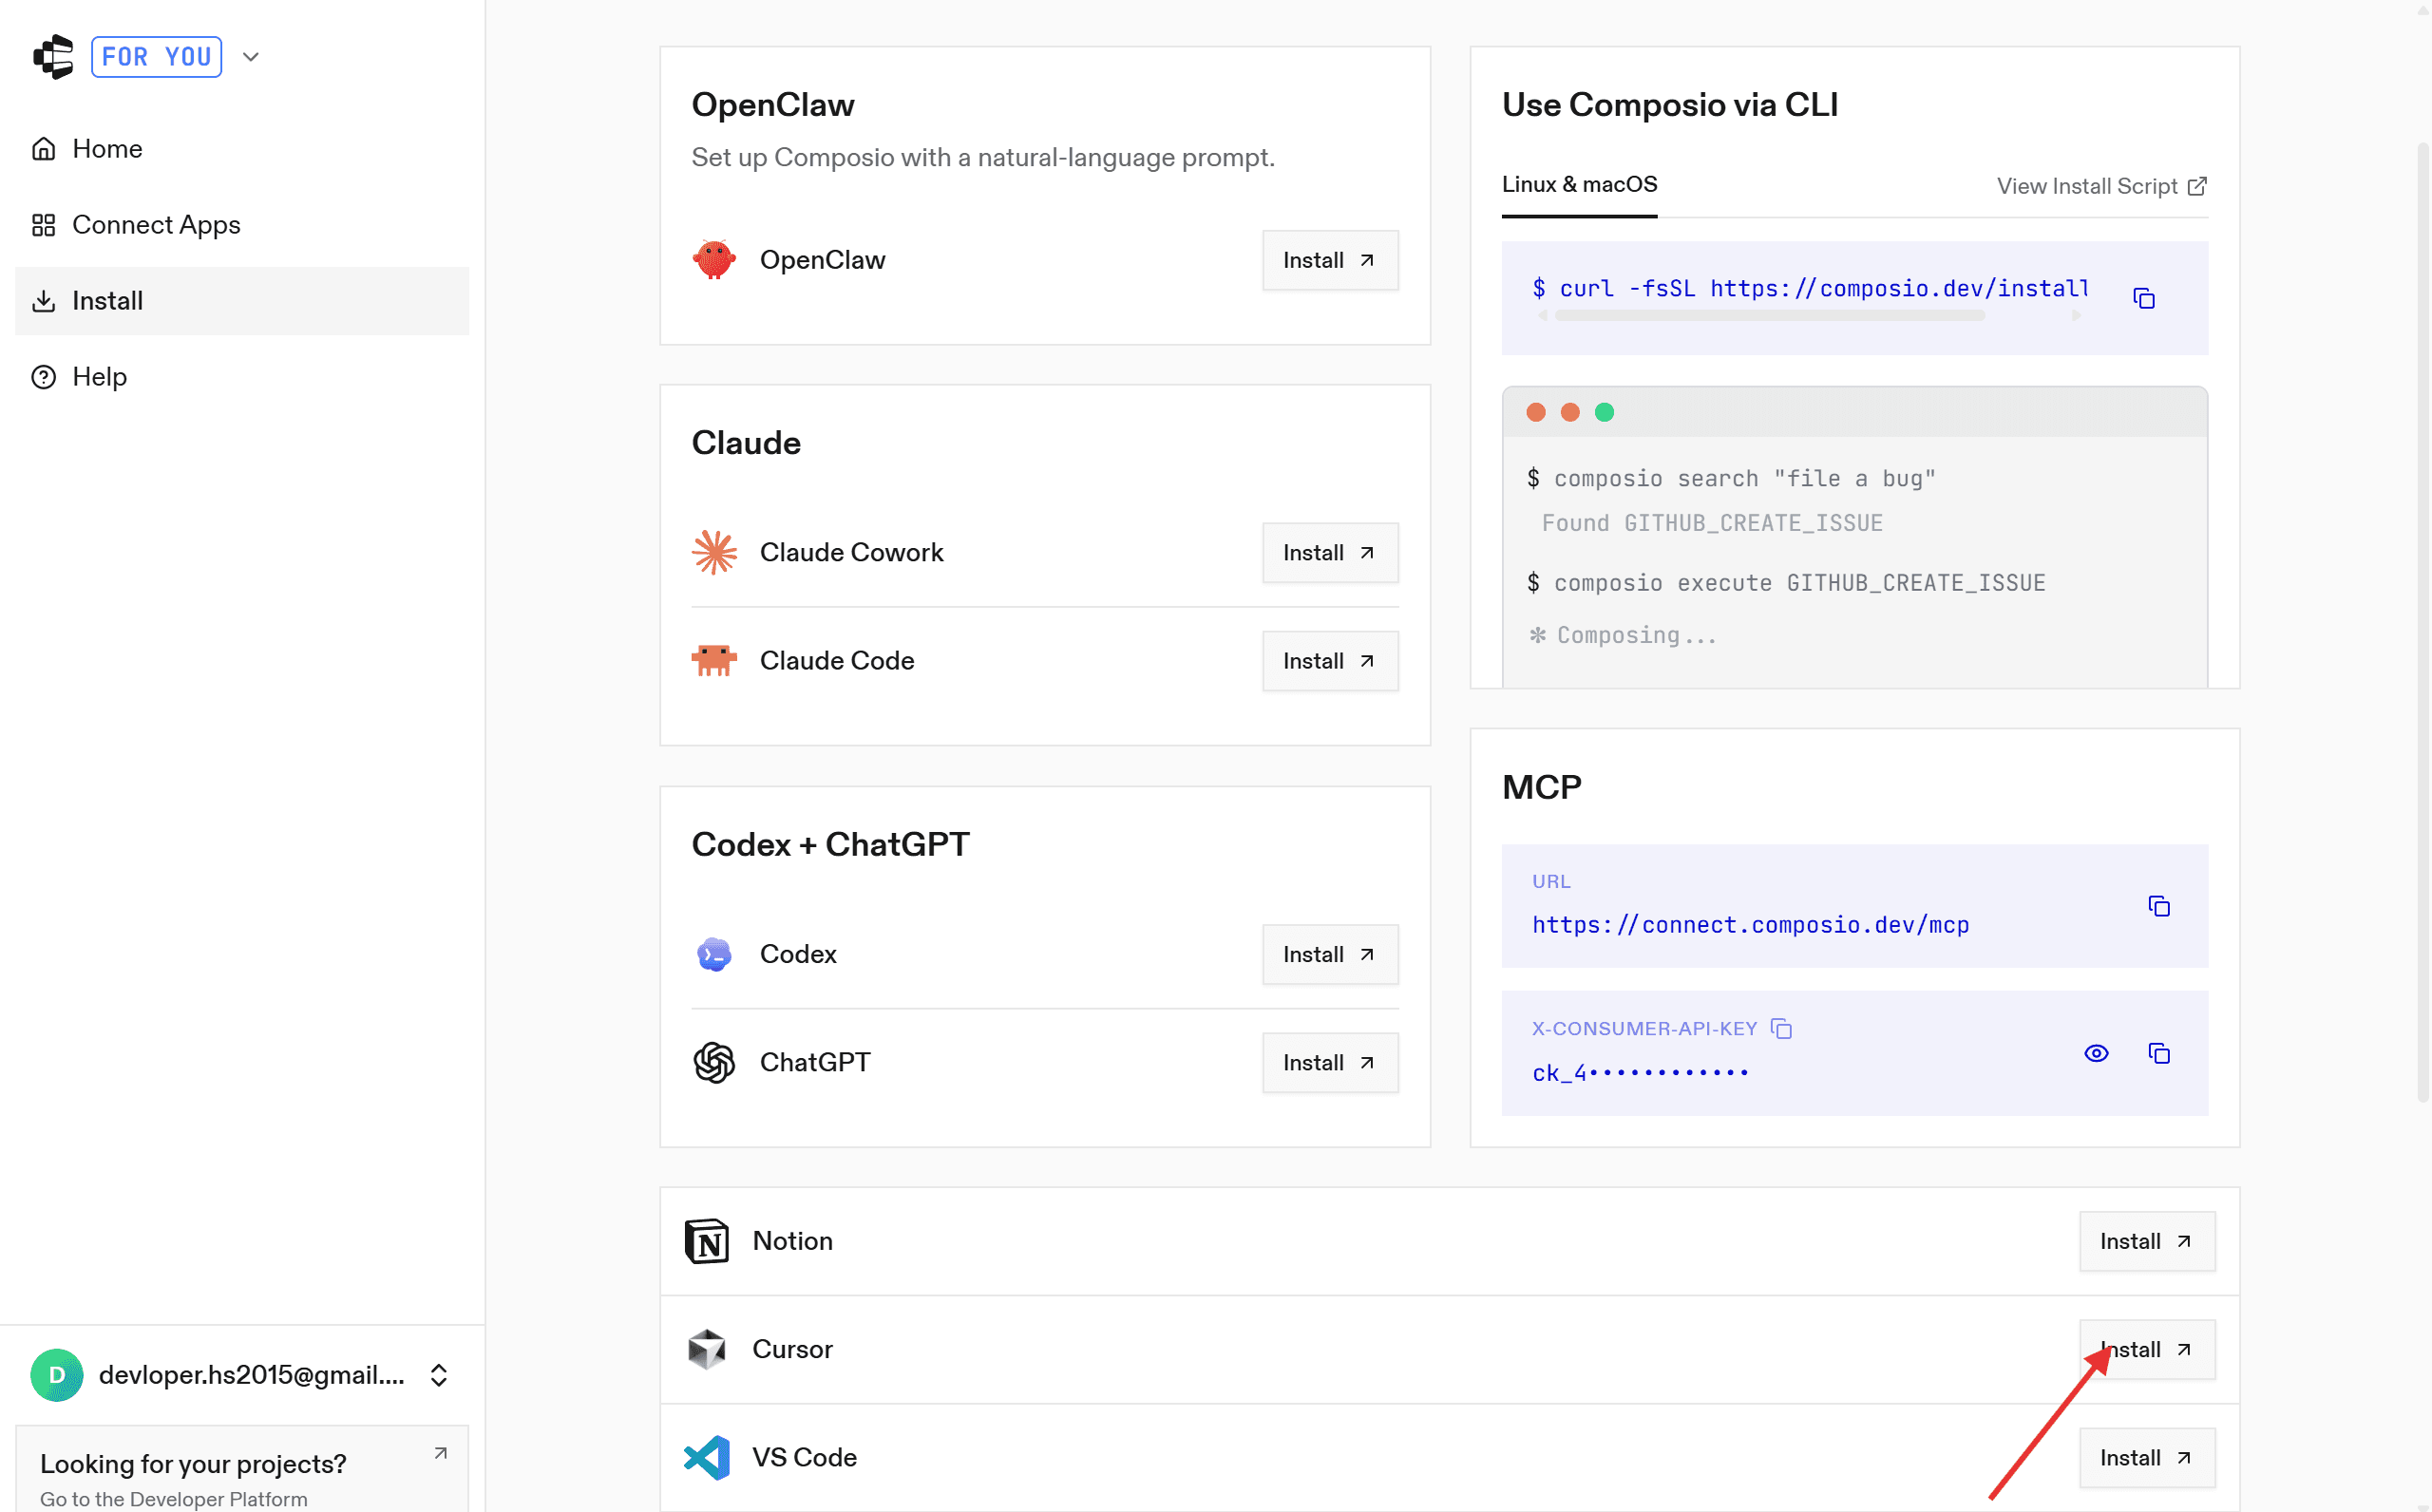Copy the X-CONSUMER-API-KEY header name
2432x1512 pixels.
(1781, 1028)
